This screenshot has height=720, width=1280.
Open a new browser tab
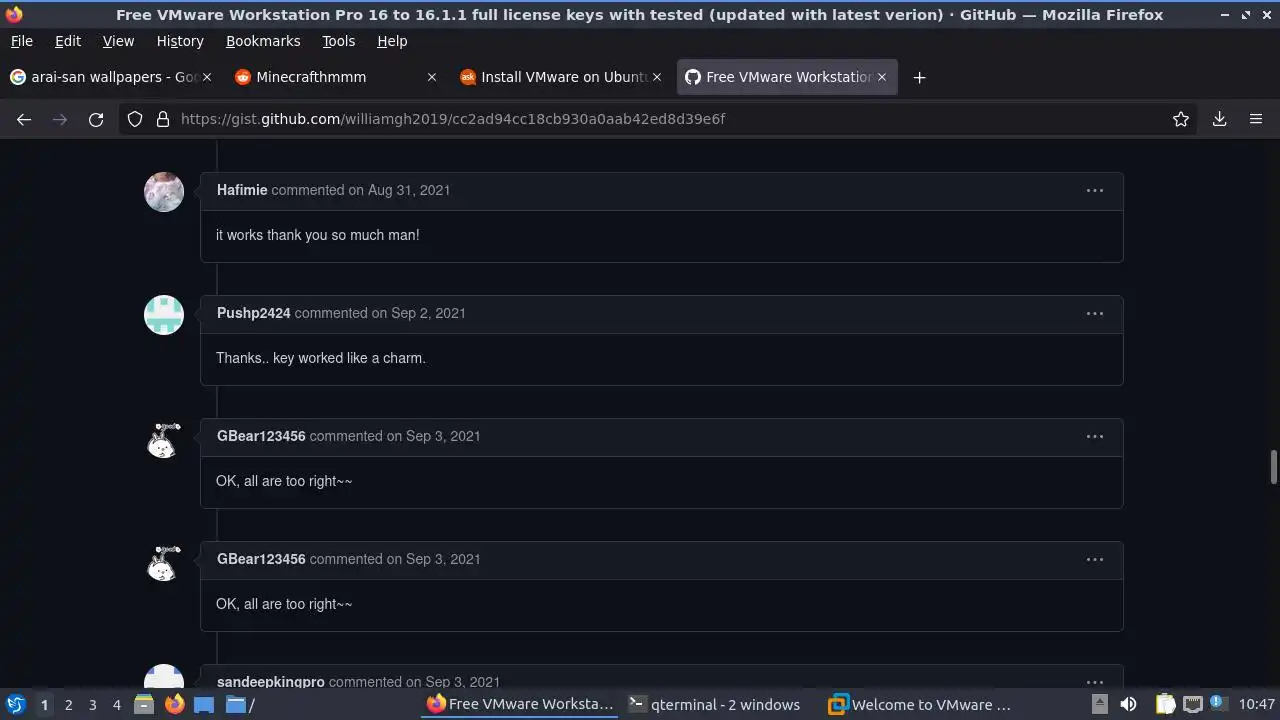tap(919, 77)
